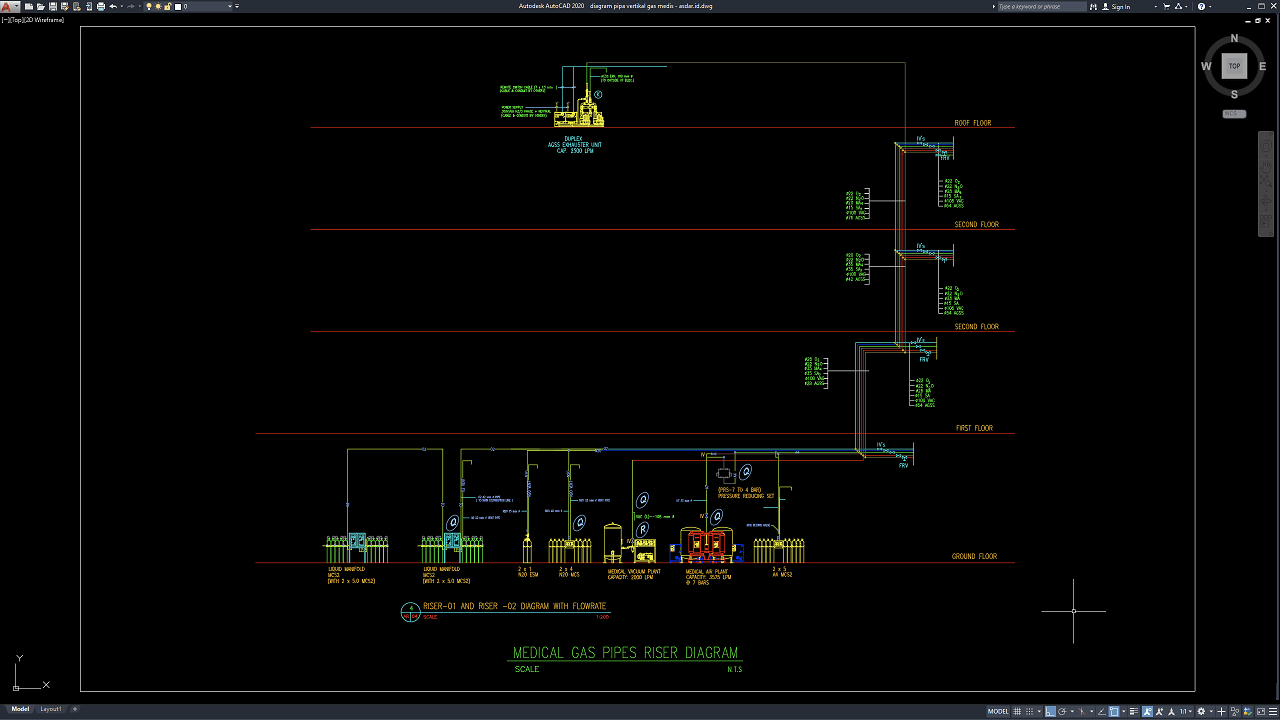Open the Autodesk App Store cart icon

coord(1165,7)
